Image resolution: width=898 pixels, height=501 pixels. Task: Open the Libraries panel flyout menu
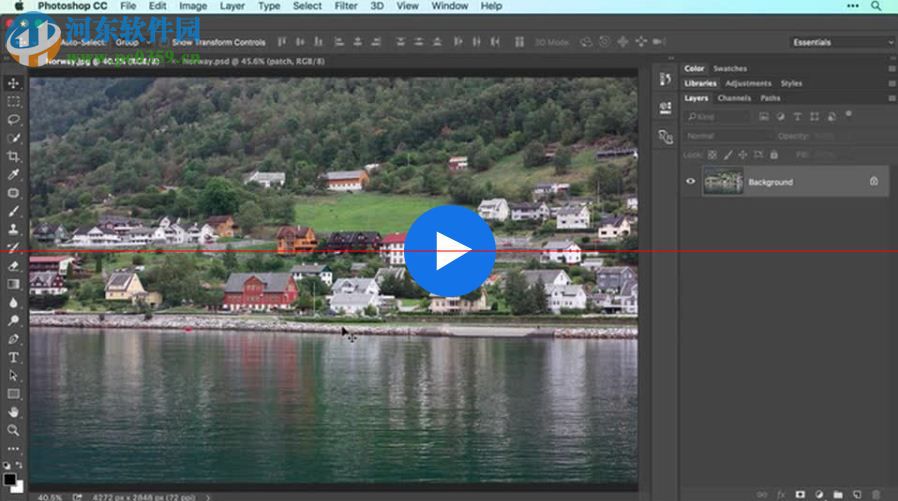[892, 84]
